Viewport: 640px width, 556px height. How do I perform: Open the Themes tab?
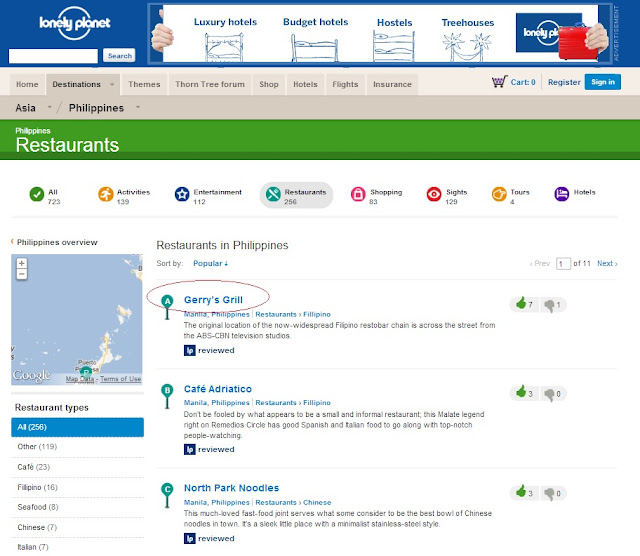[144, 85]
